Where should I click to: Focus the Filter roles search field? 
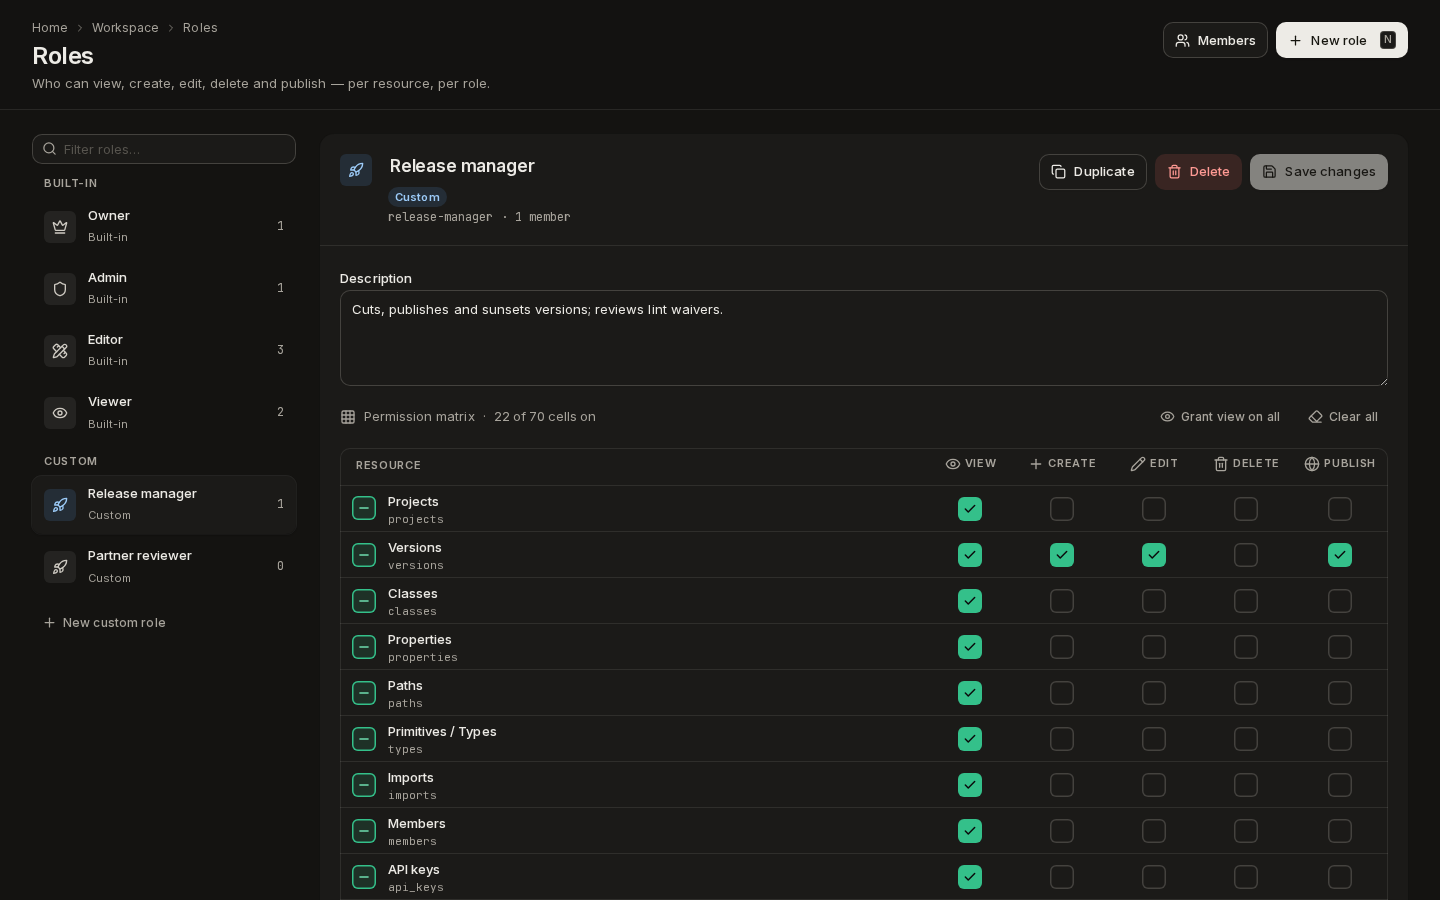(x=164, y=149)
